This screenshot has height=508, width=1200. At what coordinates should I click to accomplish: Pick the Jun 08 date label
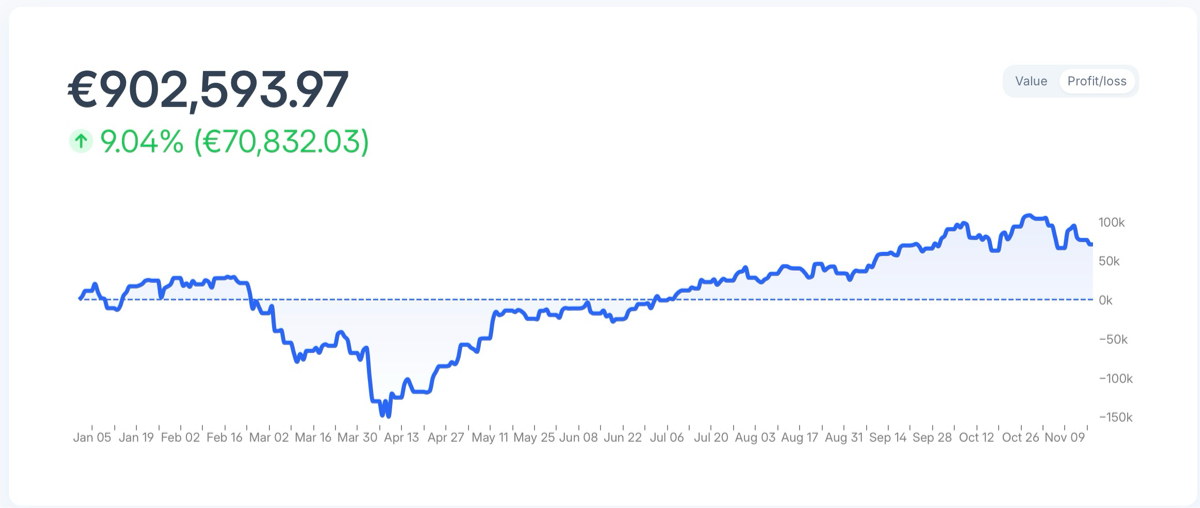tap(578, 437)
